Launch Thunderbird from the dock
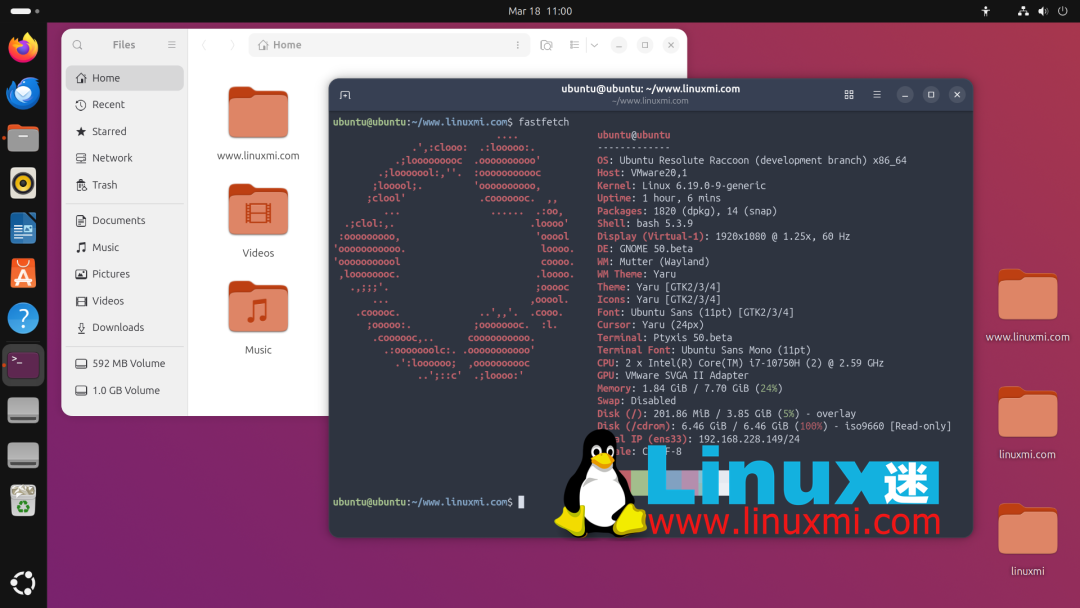 pyautogui.click(x=22, y=92)
